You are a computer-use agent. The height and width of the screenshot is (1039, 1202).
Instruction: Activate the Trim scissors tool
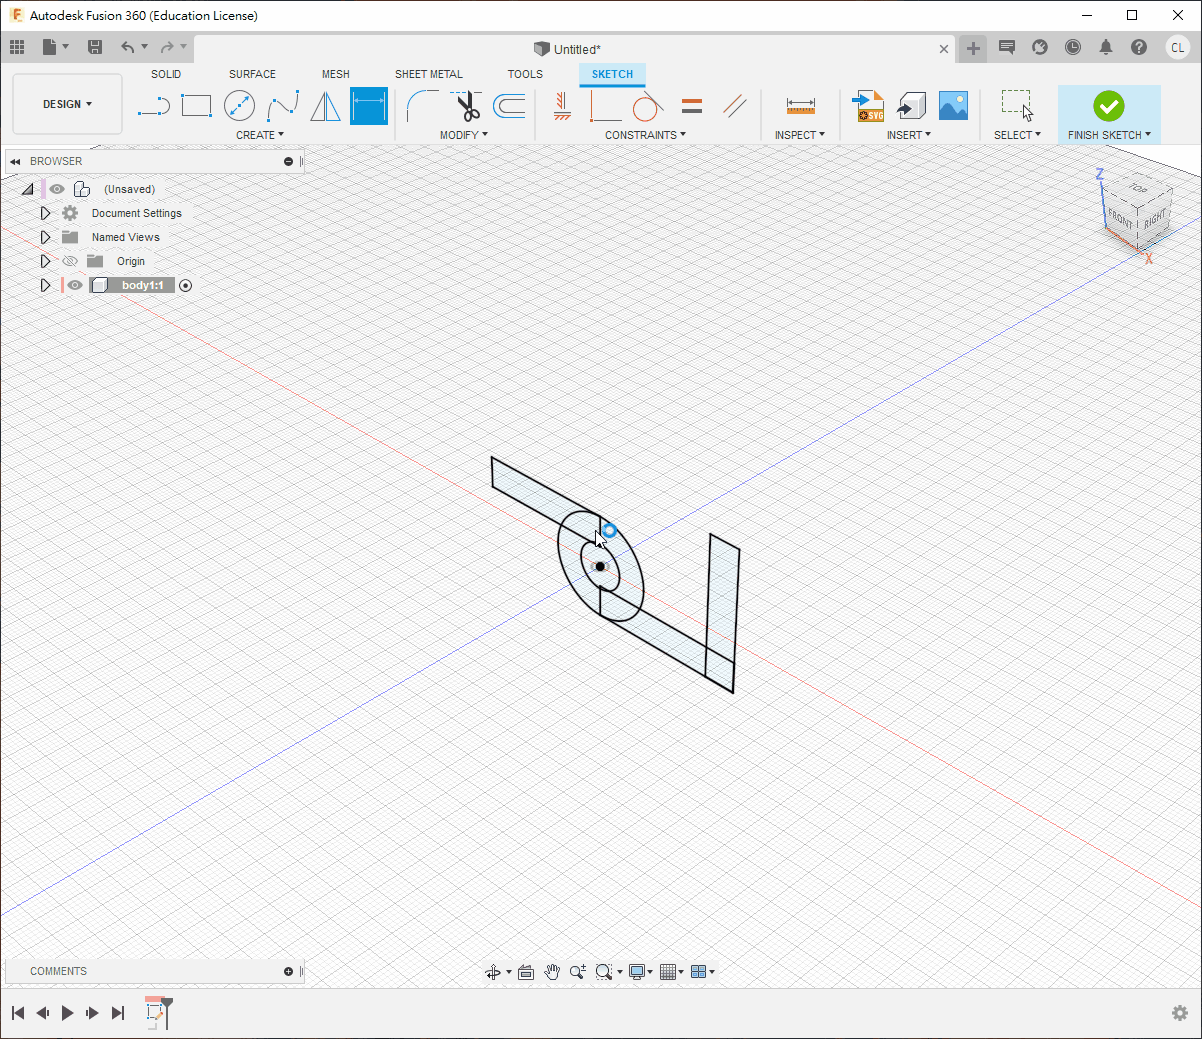pos(467,106)
